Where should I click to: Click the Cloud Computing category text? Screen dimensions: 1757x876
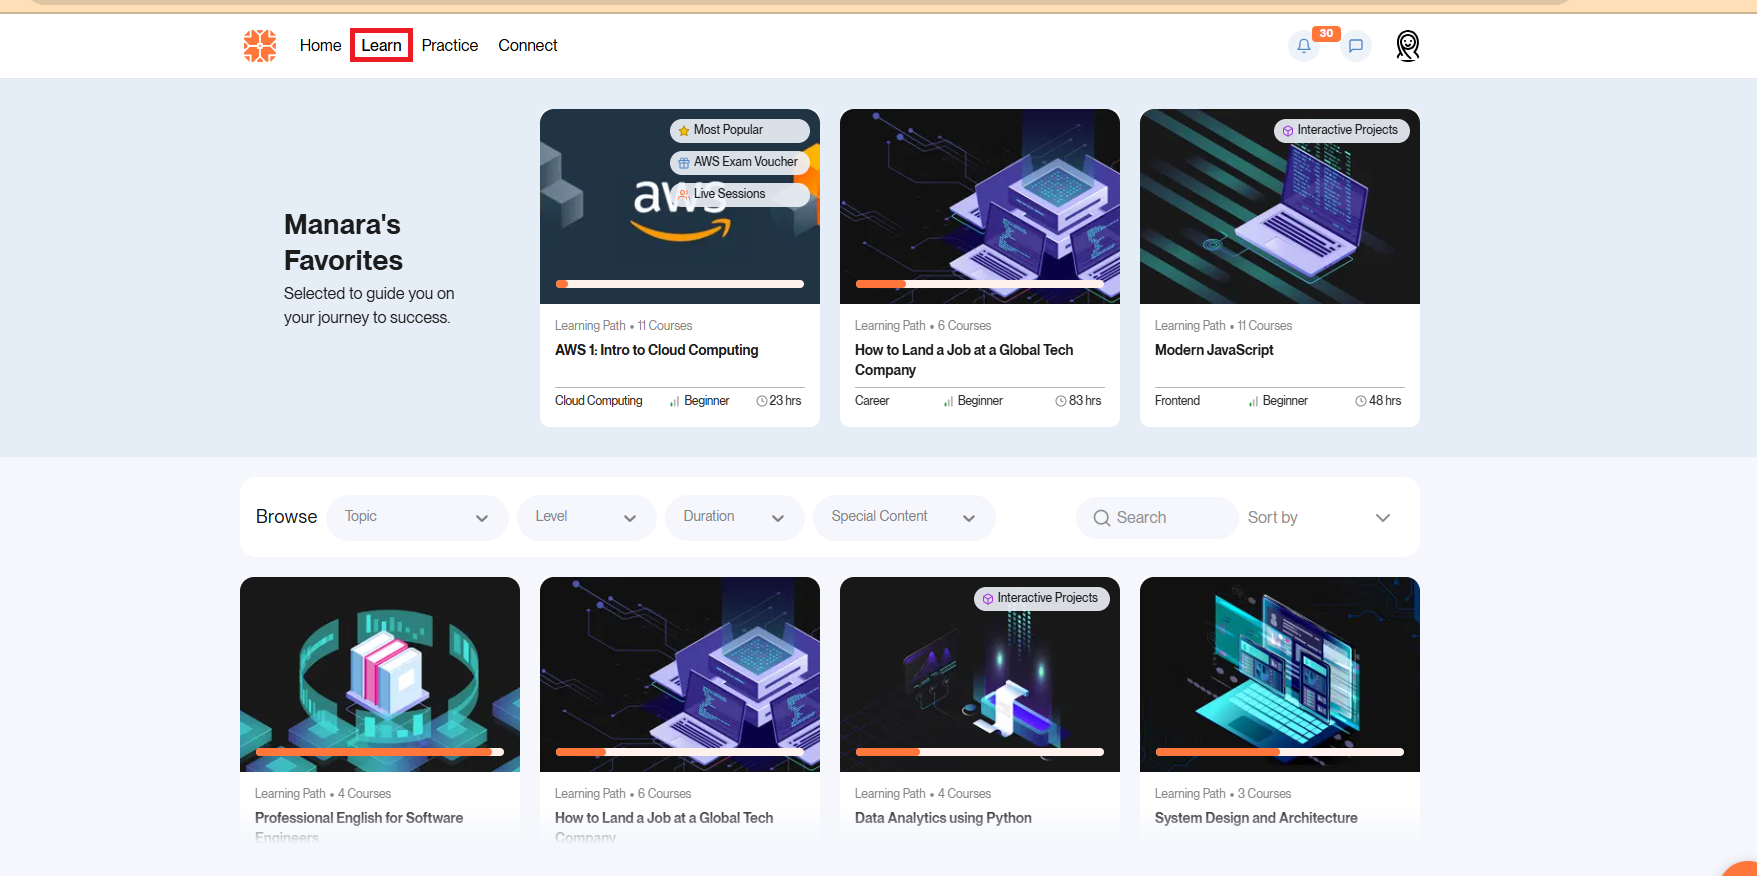click(x=599, y=401)
